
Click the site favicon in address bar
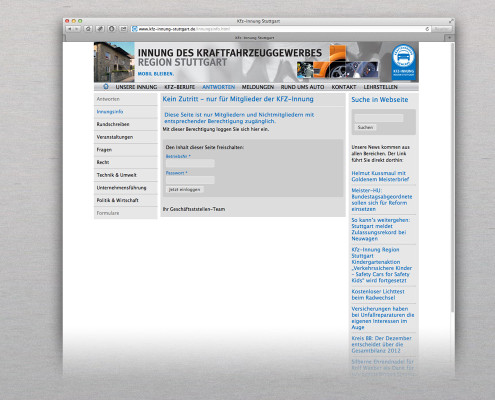pos(134,29)
